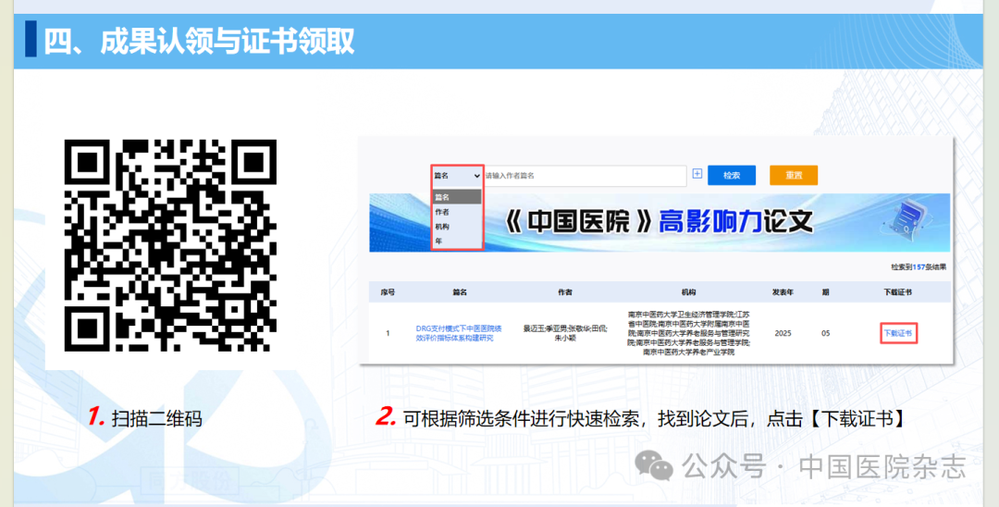This screenshot has height=507, width=999.
Task: Click the 05 issue cell
Action: [826, 333]
